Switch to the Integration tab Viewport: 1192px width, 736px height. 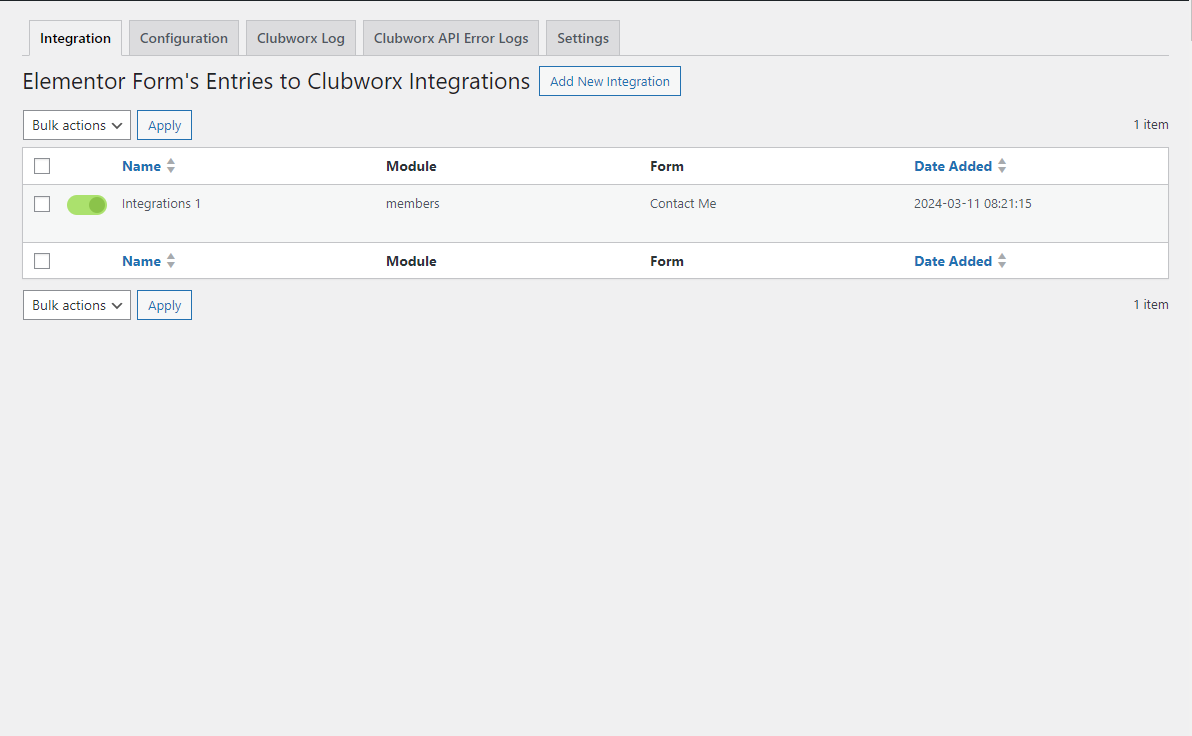pos(75,38)
